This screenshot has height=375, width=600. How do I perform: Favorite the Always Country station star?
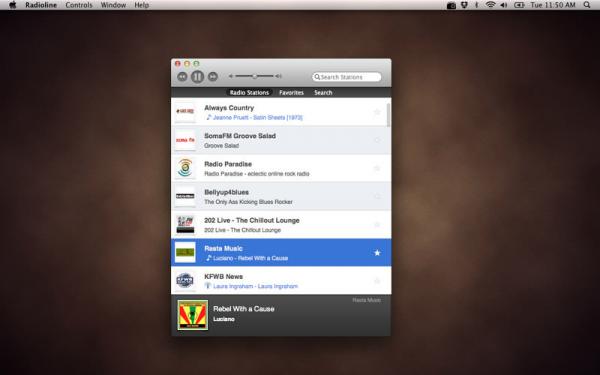377,112
